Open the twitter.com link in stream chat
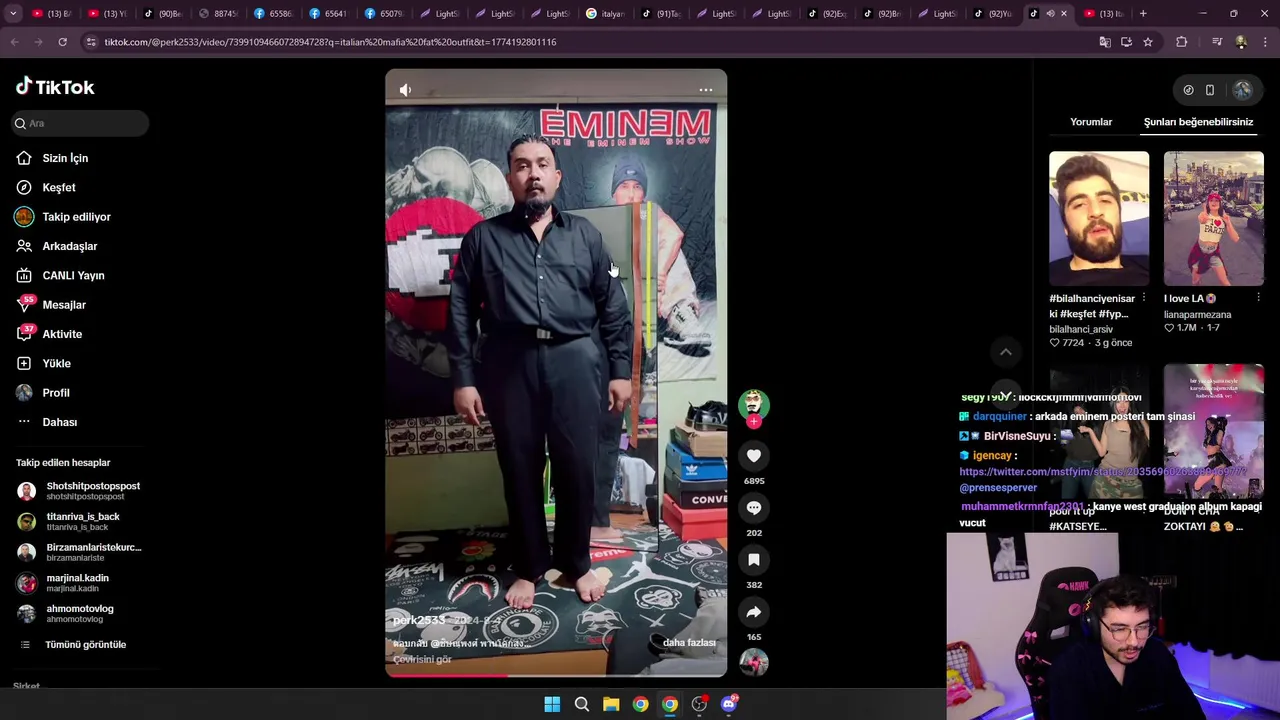Screen dimensions: 1280x720 tap(1102, 471)
